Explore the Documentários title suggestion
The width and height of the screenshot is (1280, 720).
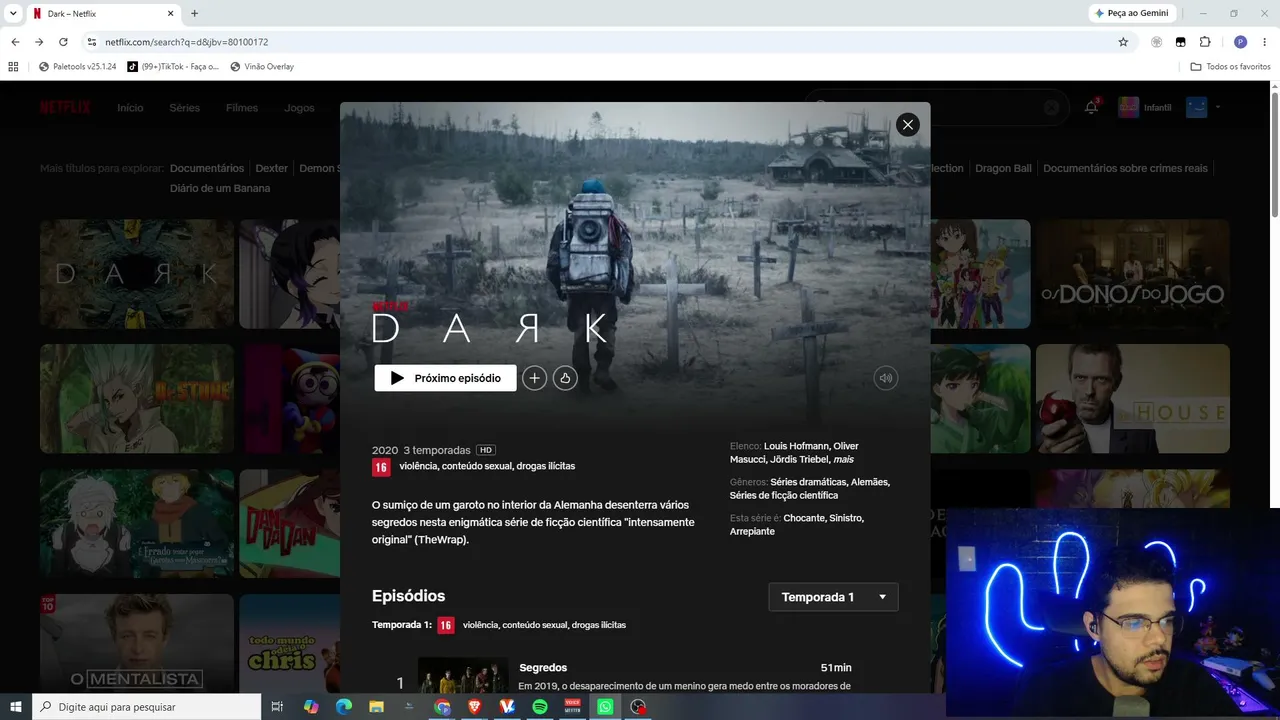[x=207, y=168]
